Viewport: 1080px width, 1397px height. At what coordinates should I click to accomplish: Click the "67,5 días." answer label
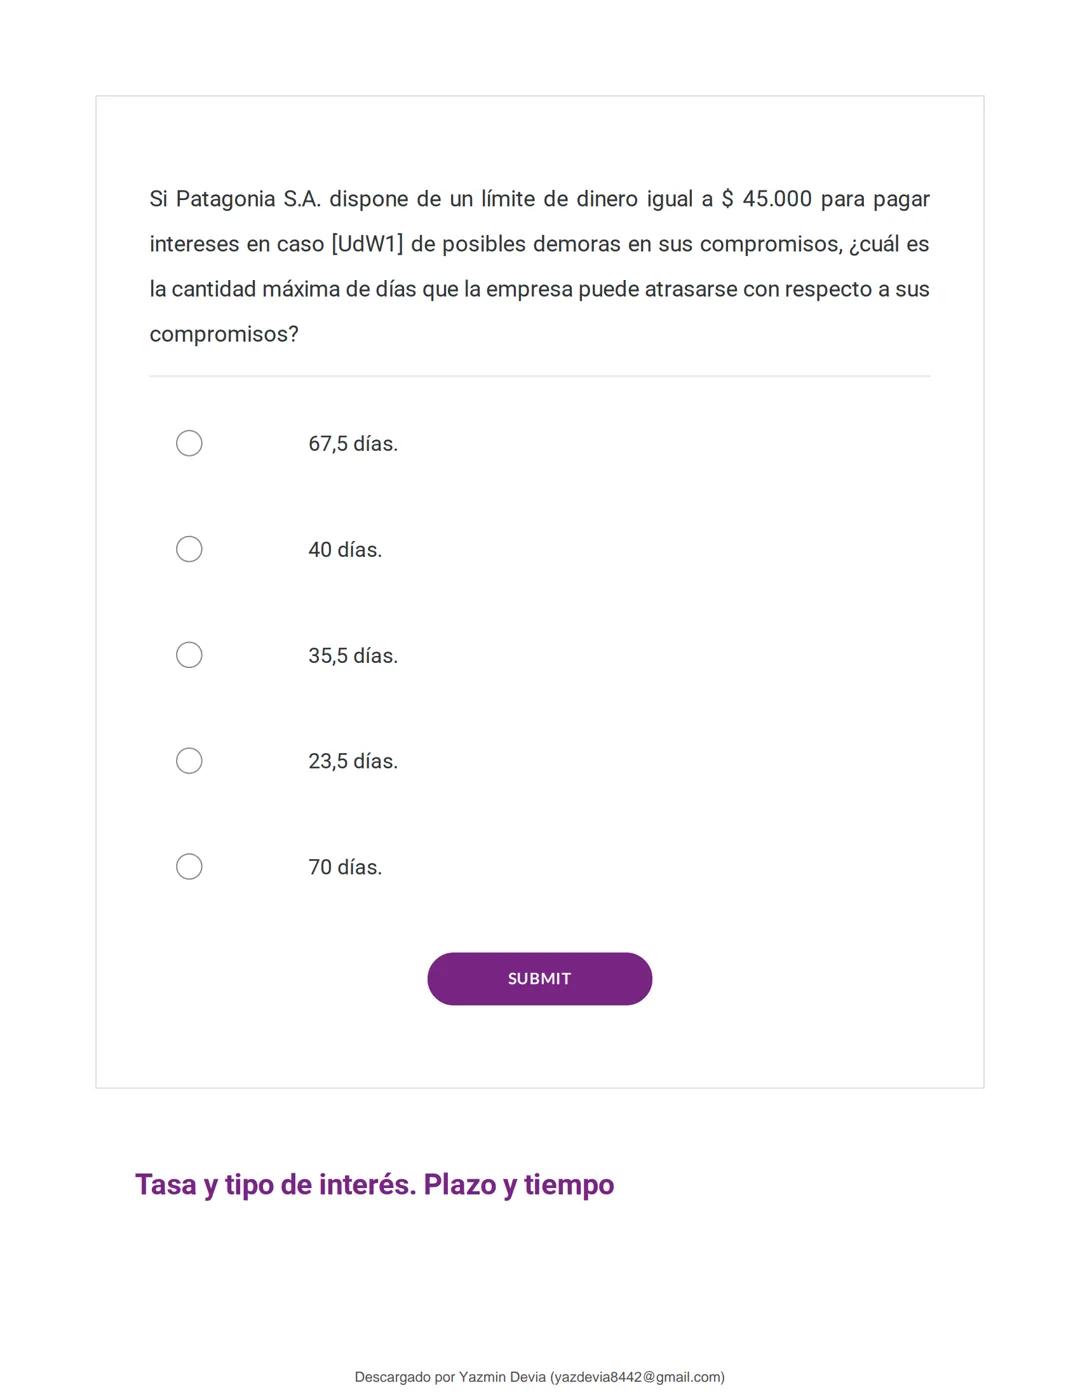click(352, 444)
